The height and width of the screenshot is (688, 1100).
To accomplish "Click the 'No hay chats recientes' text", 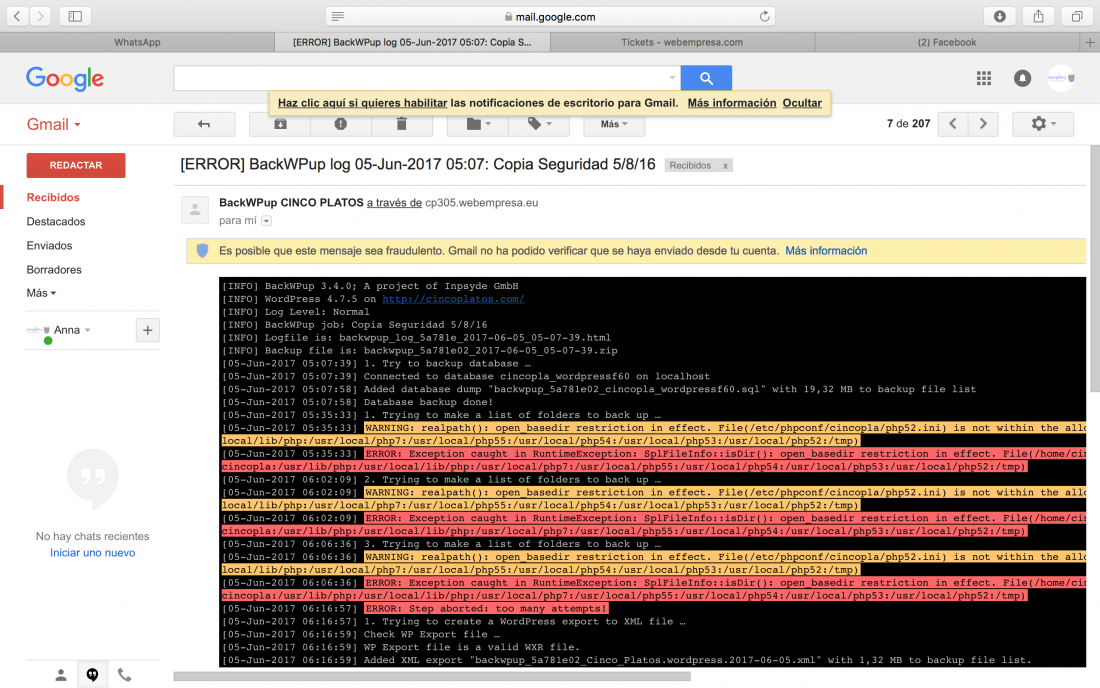I will [x=93, y=537].
